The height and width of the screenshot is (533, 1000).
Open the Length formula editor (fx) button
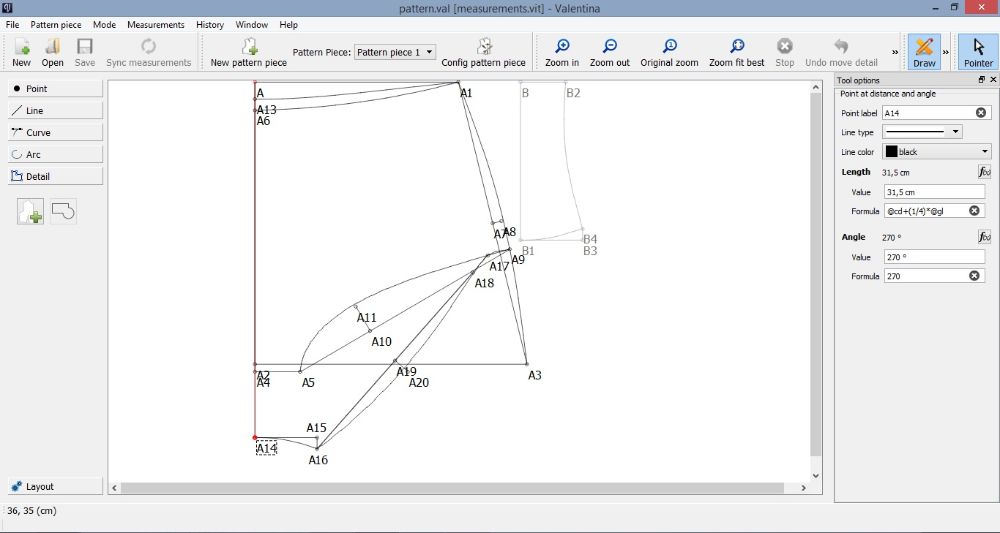983,172
